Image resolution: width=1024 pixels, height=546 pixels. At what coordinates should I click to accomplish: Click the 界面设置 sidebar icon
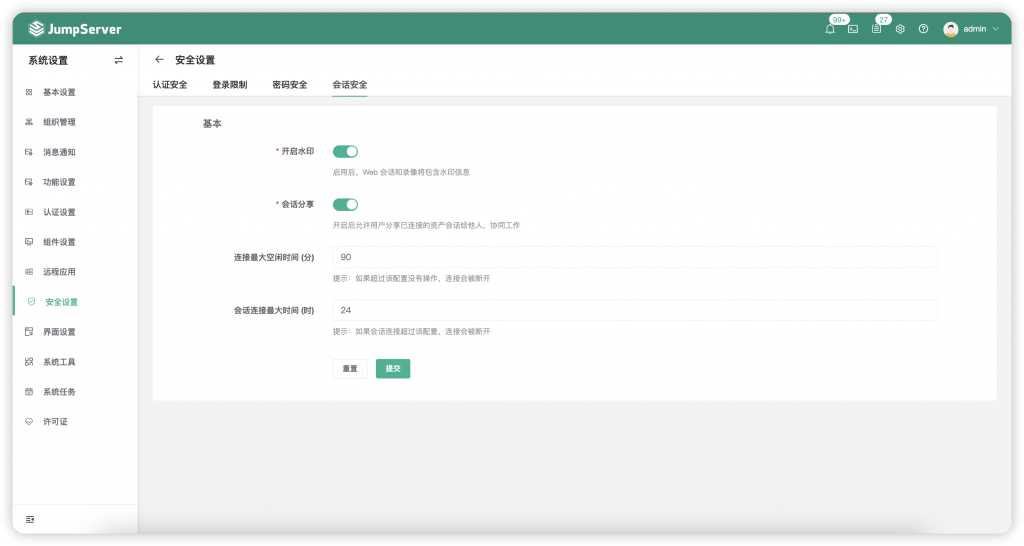point(29,332)
